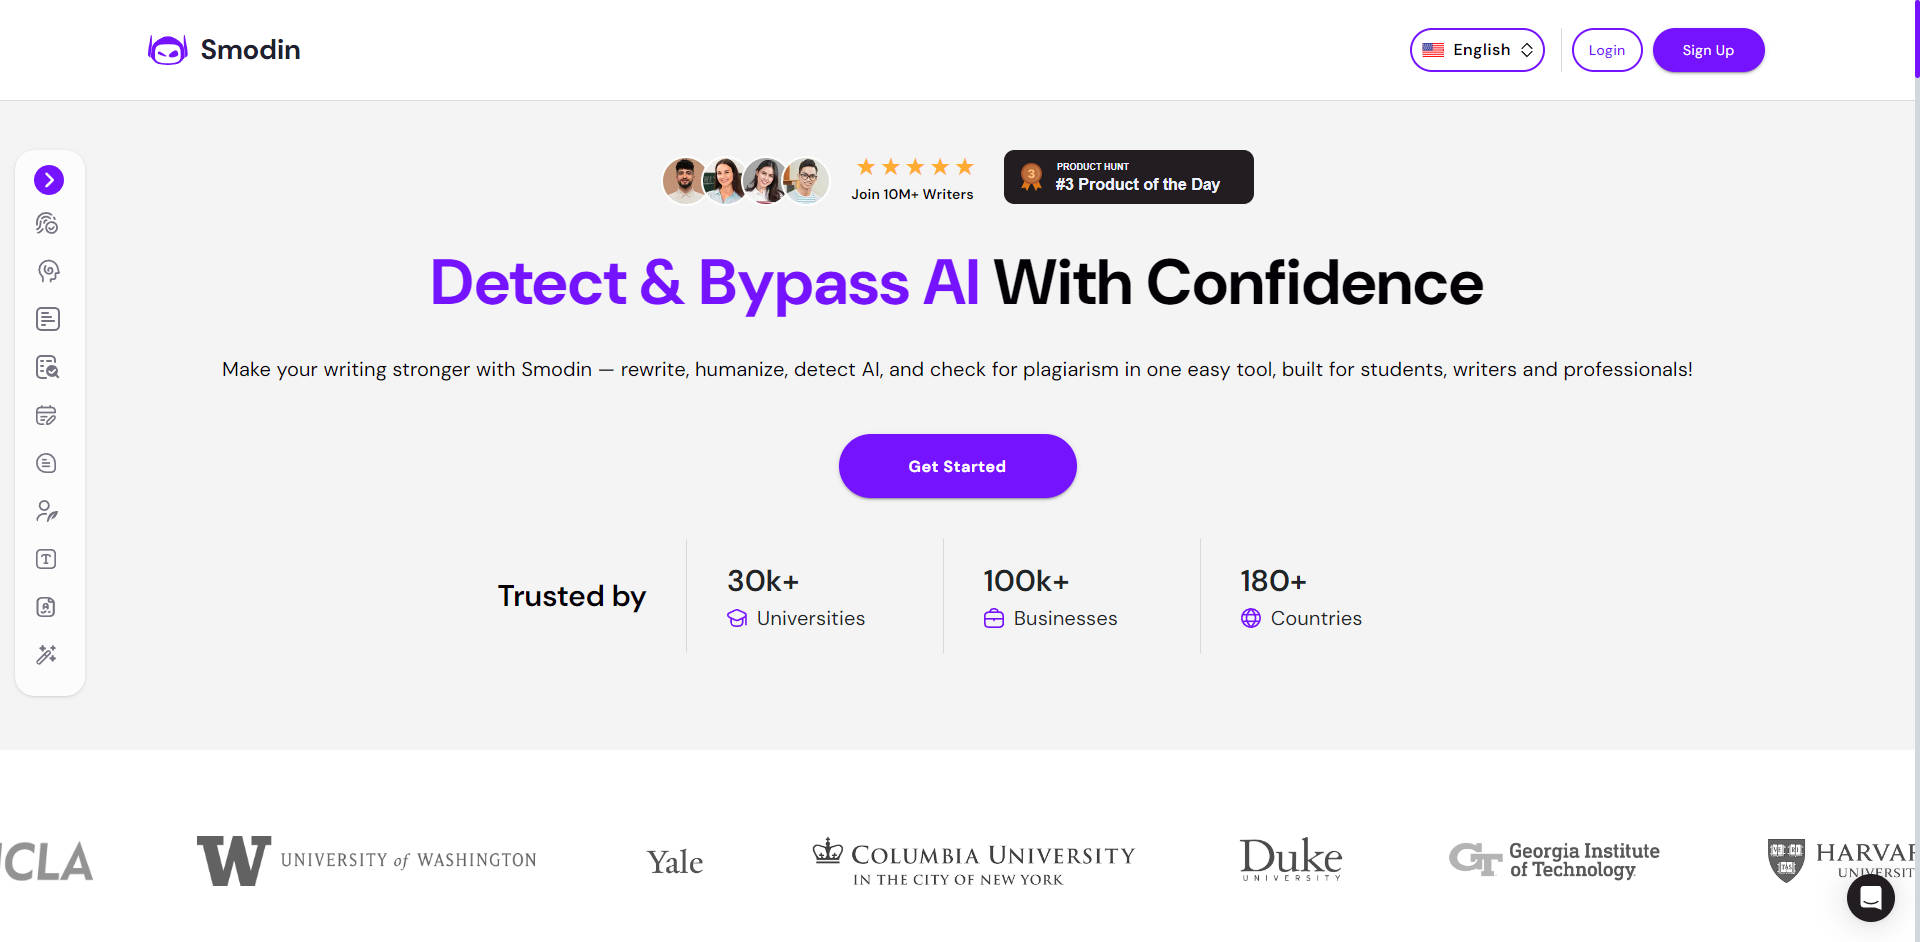The width and height of the screenshot is (1920, 942).
Task: Click the Login button
Action: [x=1606, y=50]
